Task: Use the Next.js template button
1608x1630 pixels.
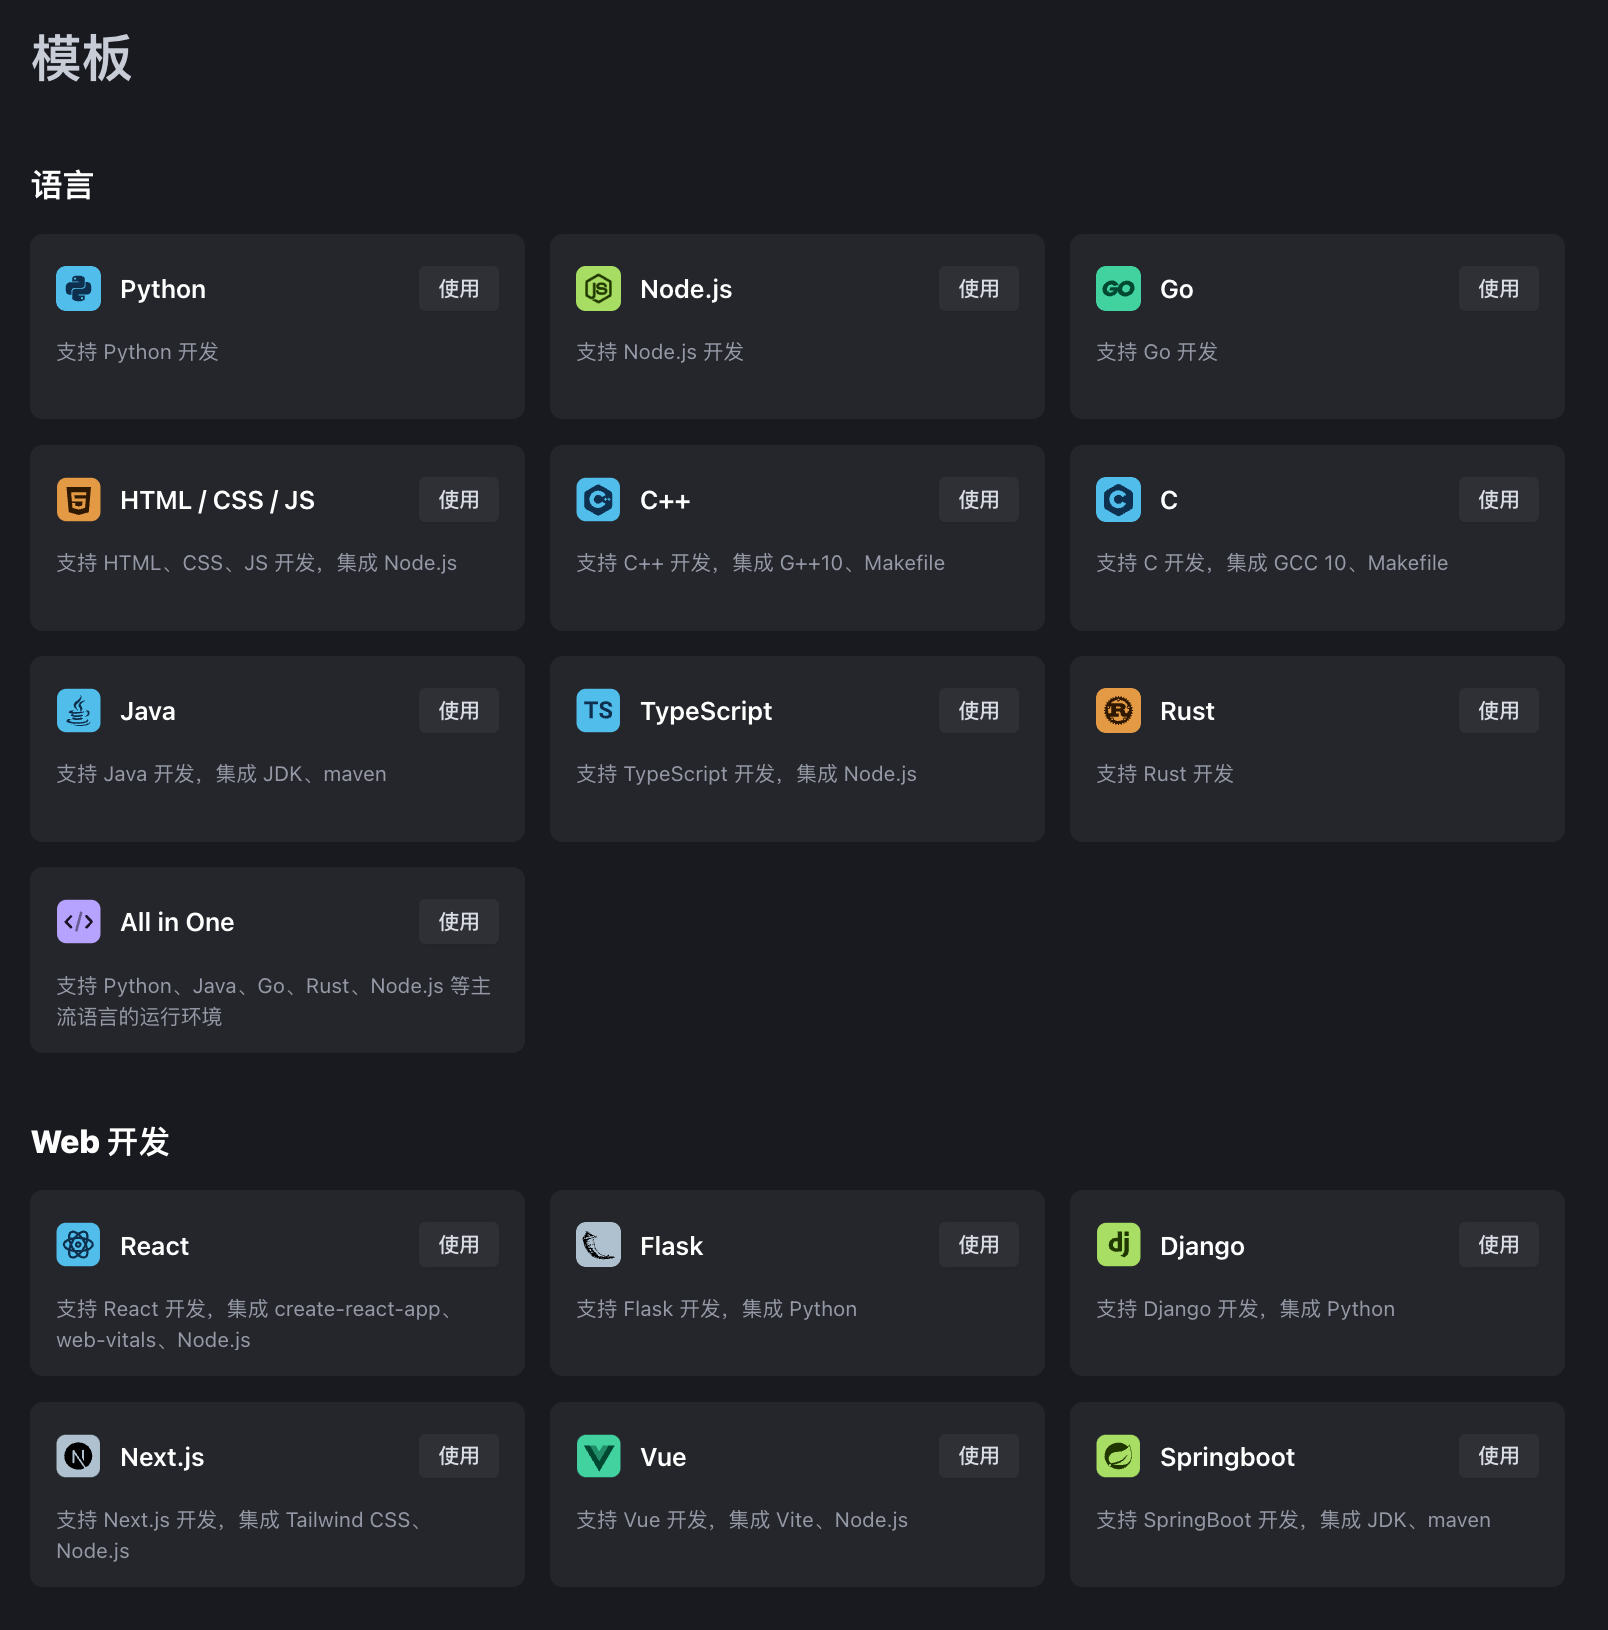Action: click(458, 1456)
